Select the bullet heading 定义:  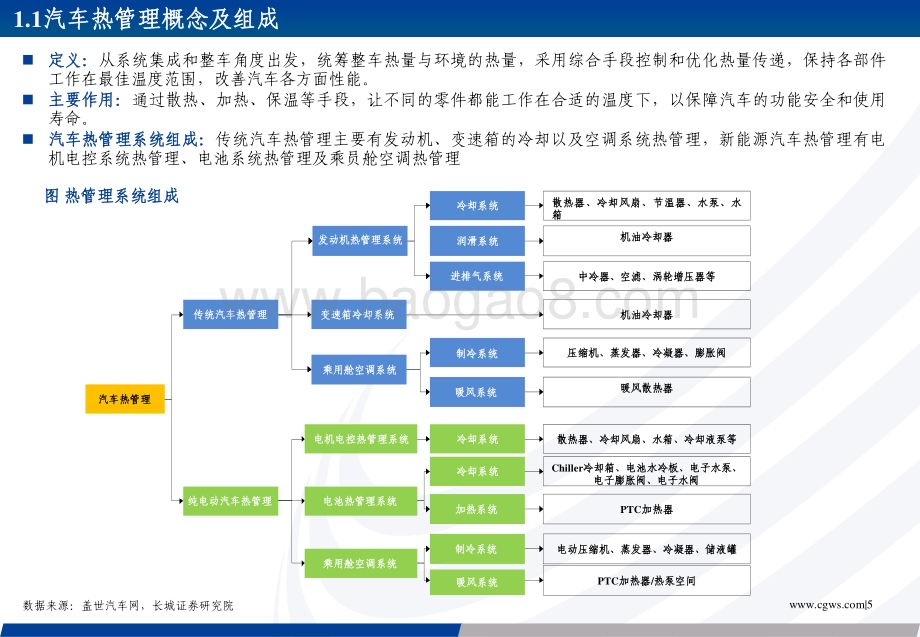[68, 60]
